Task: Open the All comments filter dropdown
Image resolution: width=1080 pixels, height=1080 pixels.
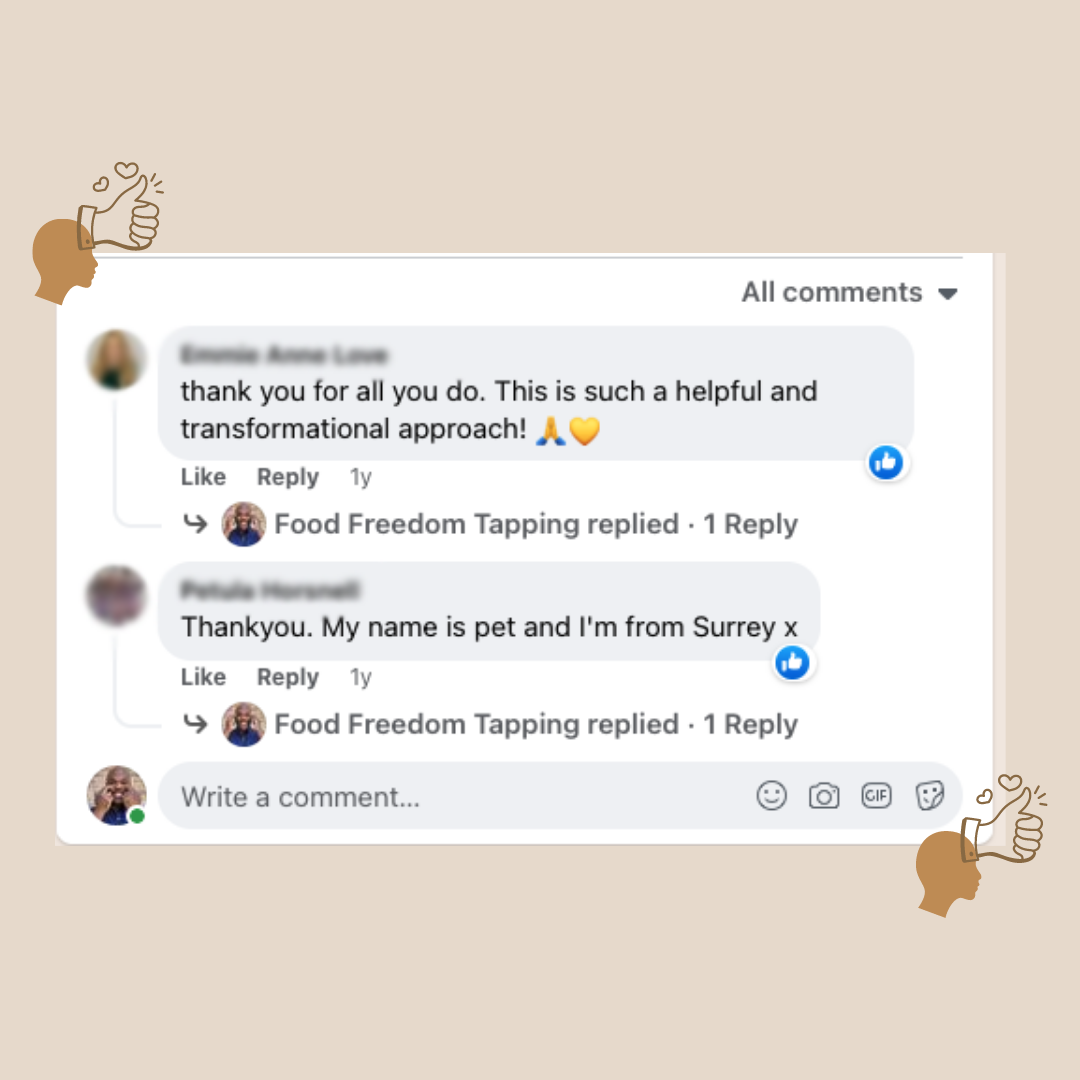Action: coord(849,293)
